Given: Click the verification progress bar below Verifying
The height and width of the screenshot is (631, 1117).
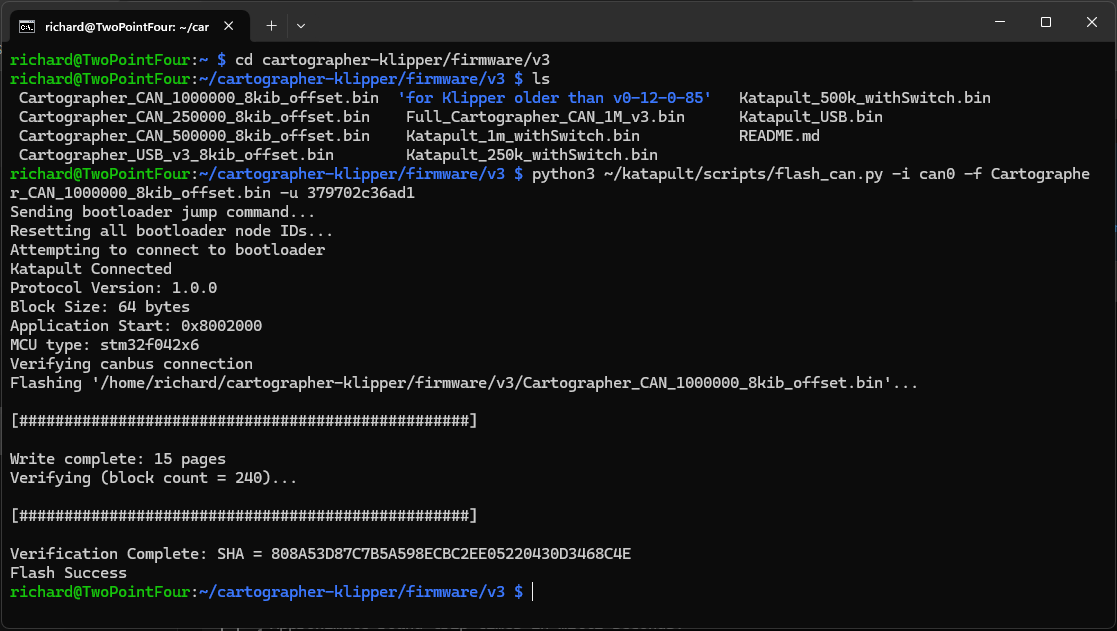Looking at the screenshot, I should click(x=243, y=516).
